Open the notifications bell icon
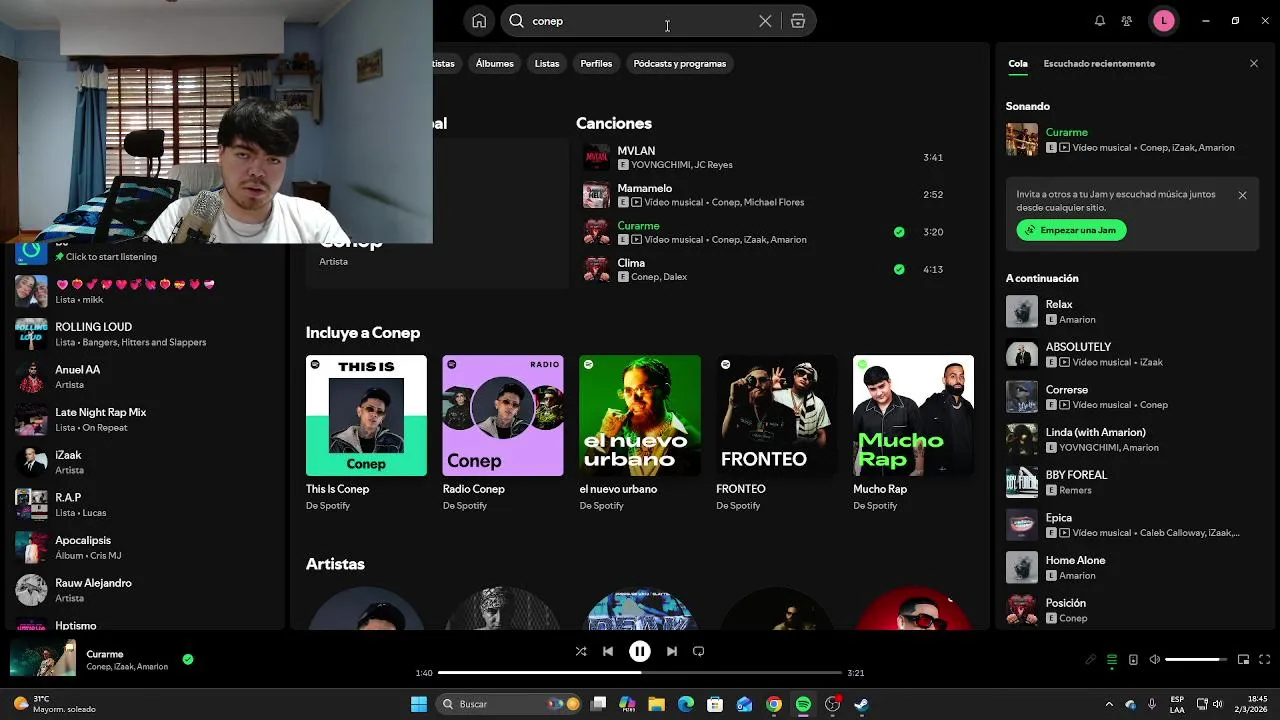The image size is (1280, 720). (x=1100, y=21)
